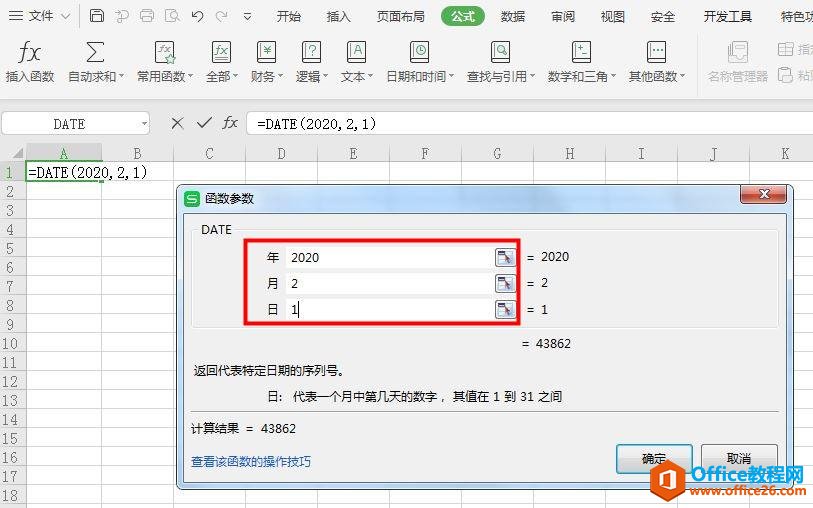
Task: Select column C header
Action: [x=209, y=153]
